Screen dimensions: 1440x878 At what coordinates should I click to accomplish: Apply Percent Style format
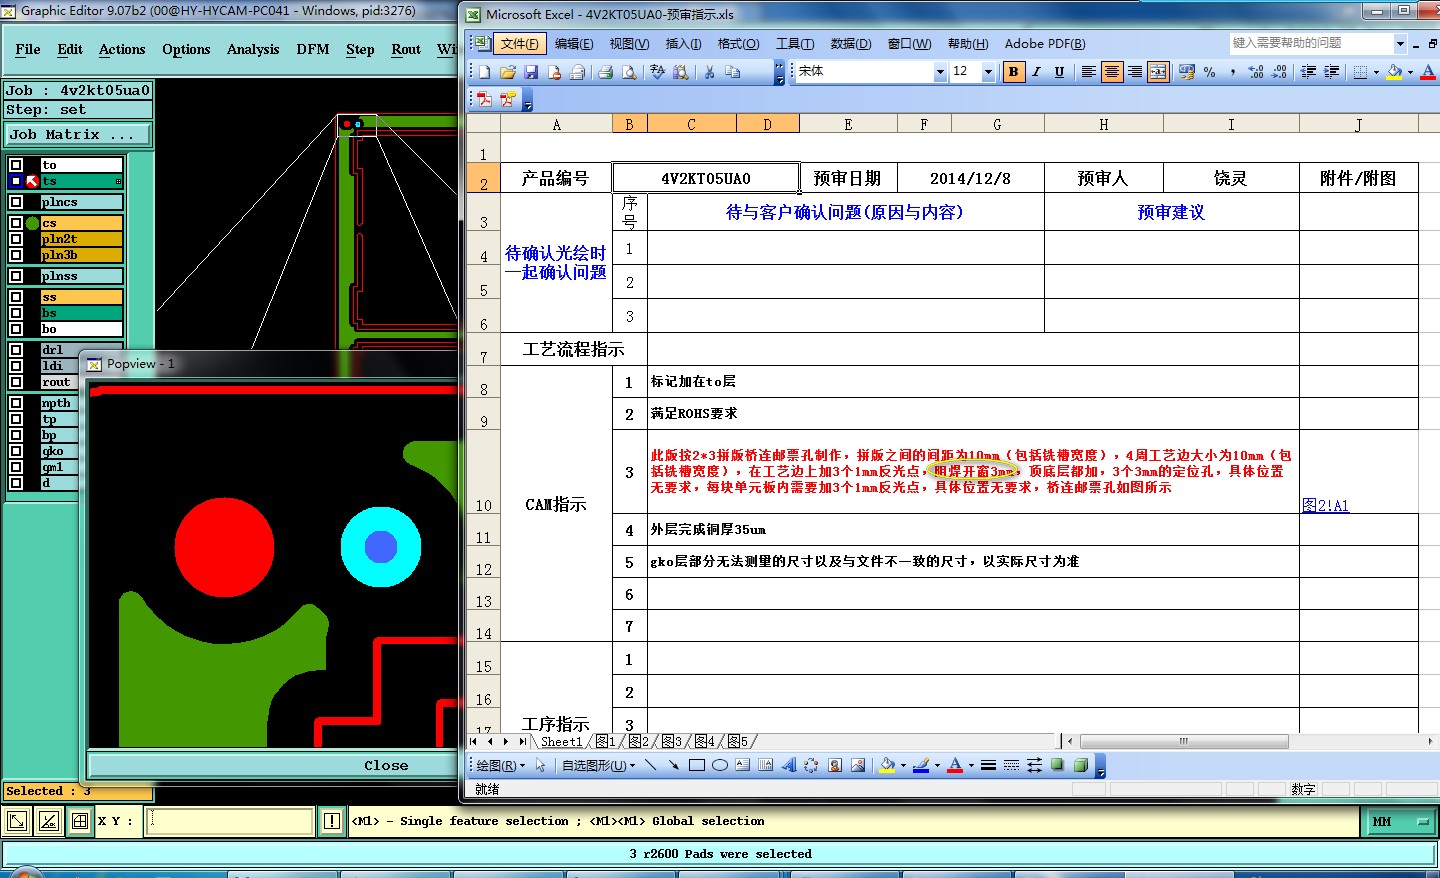click(x=1210, y=72)
